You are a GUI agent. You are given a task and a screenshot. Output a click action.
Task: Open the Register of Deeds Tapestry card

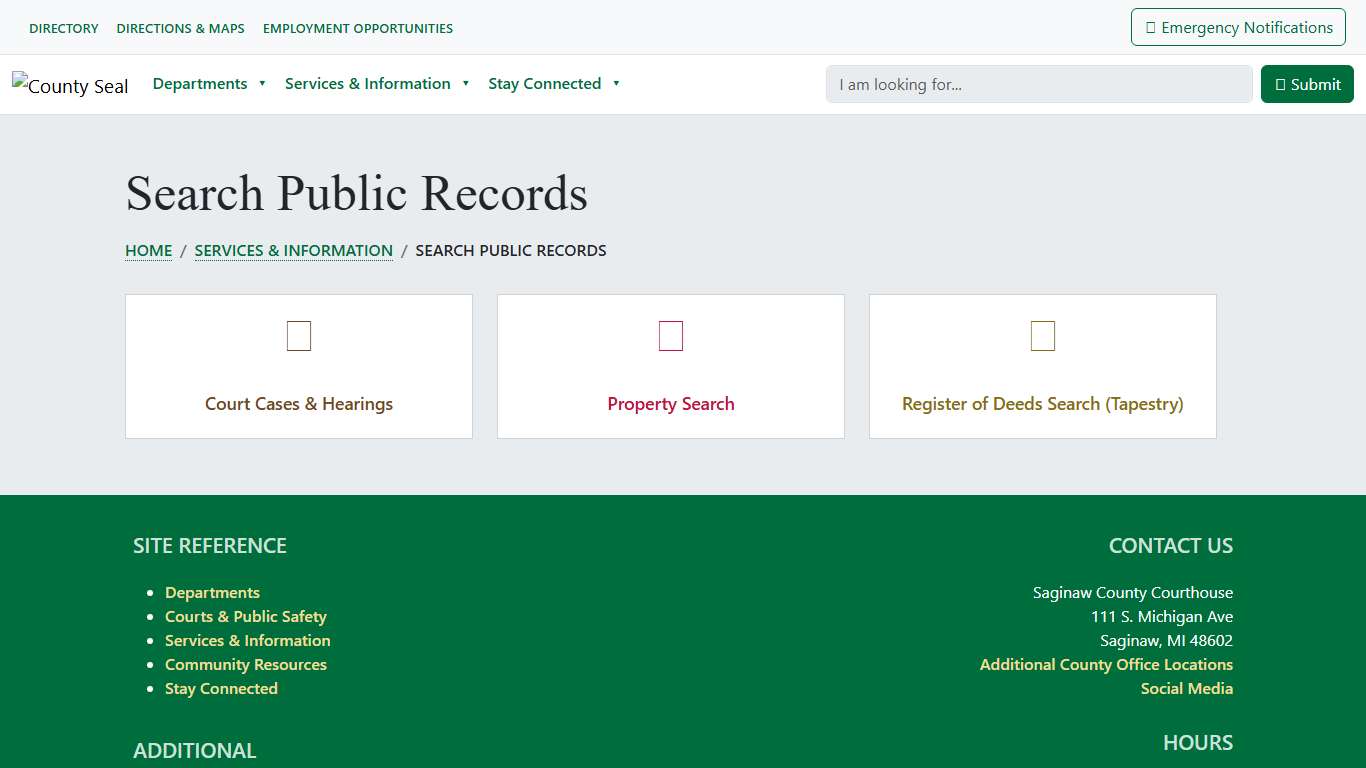[1043, 403]
